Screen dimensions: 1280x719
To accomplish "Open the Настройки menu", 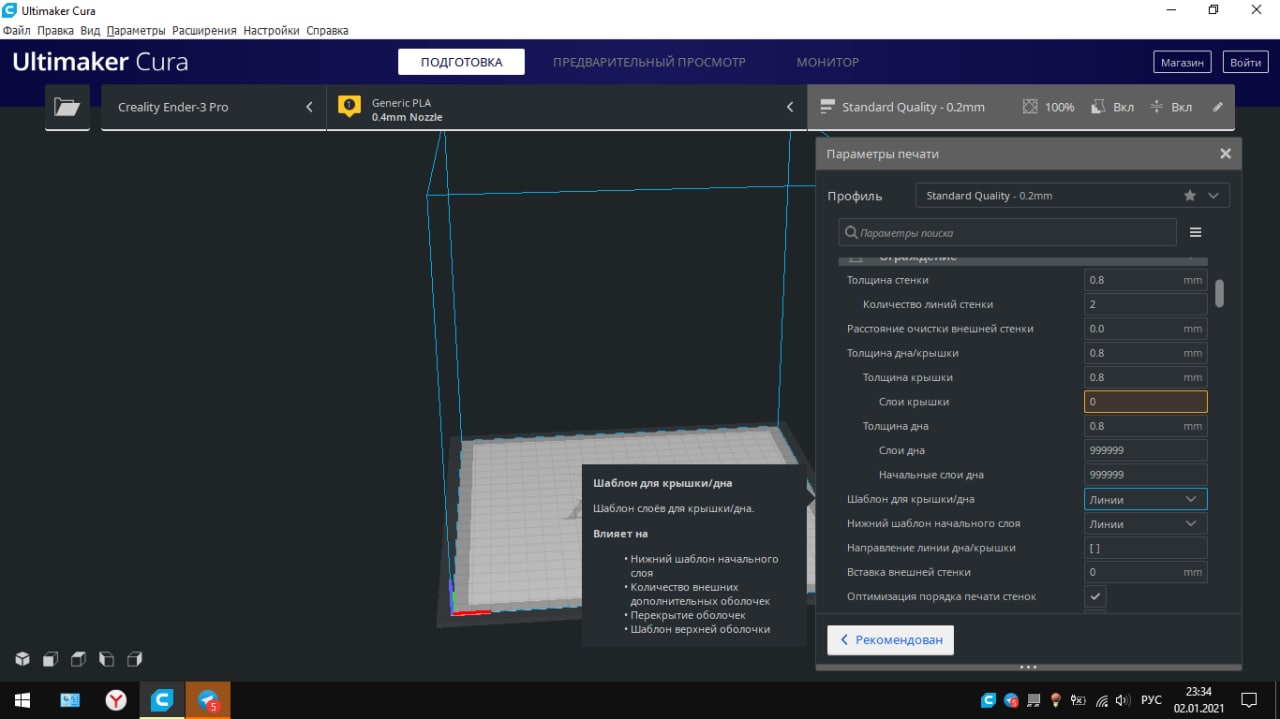I will [x=272, y=31].
